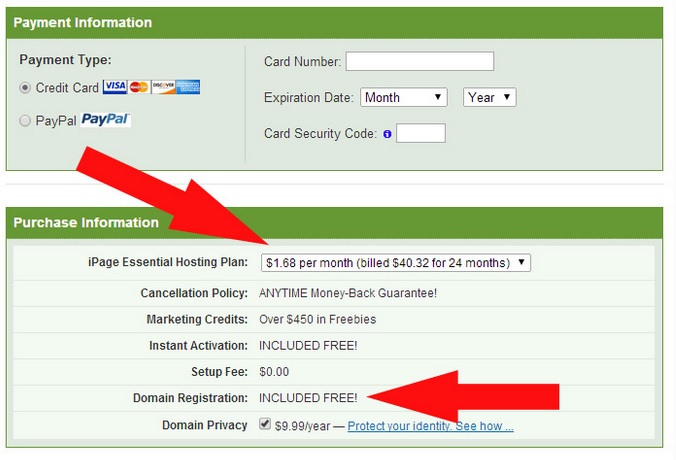Click the Visa card icon
The image size is (676, 460).
[x=113, y=87]
